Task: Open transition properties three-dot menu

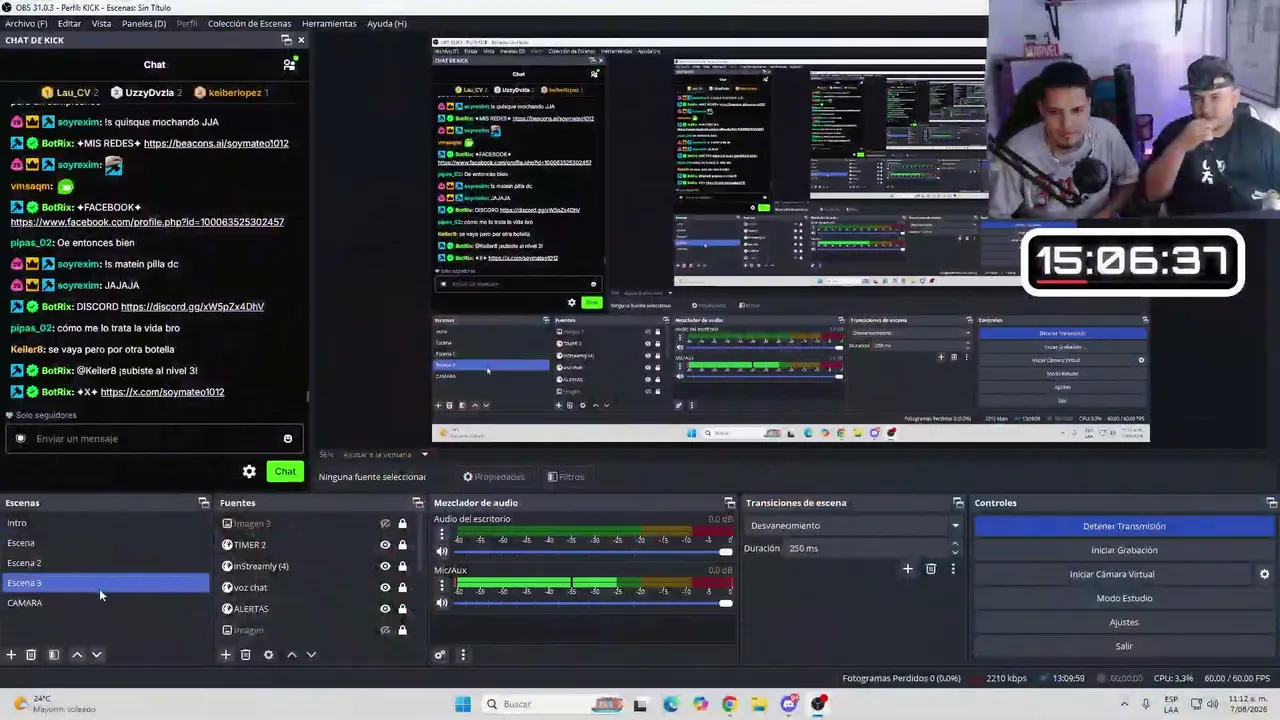Action: 953,569
